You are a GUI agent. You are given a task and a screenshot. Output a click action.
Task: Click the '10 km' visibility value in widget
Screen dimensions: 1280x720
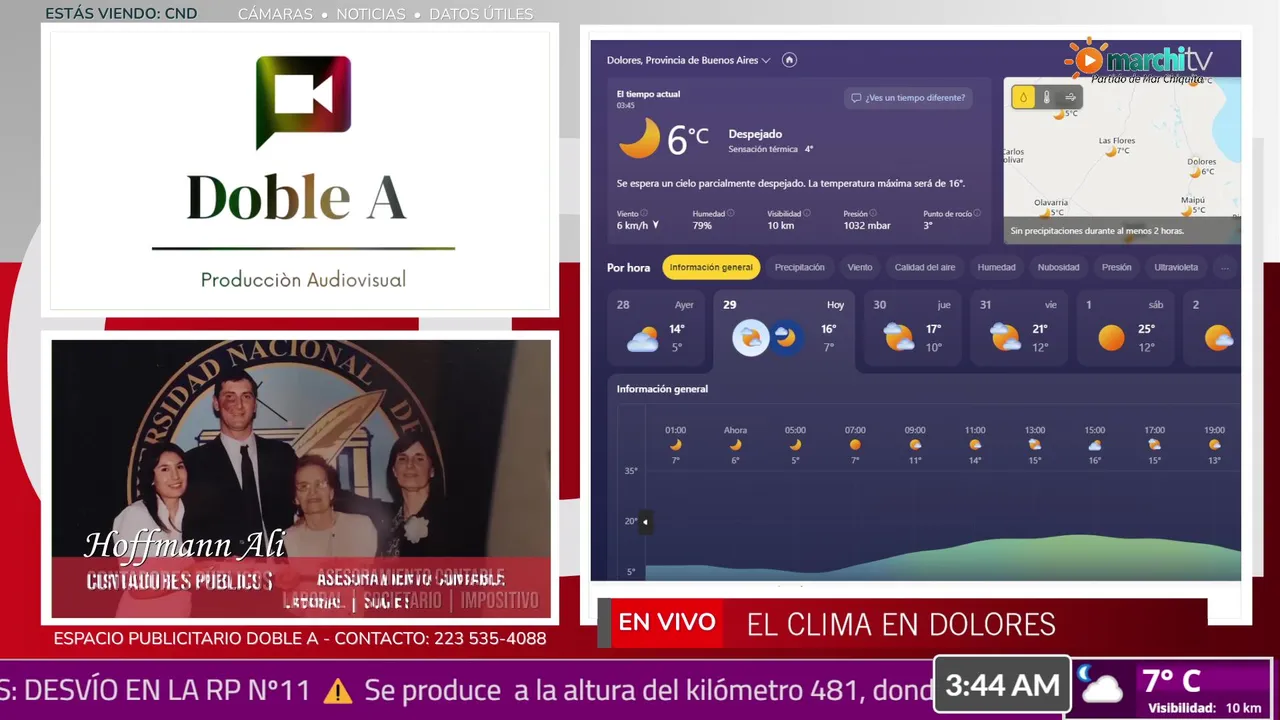click(780, 226)
